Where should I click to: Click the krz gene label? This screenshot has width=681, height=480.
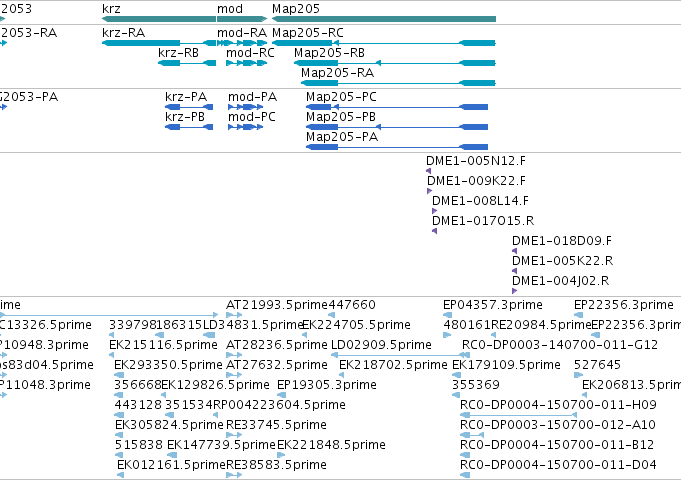[111, 9]
